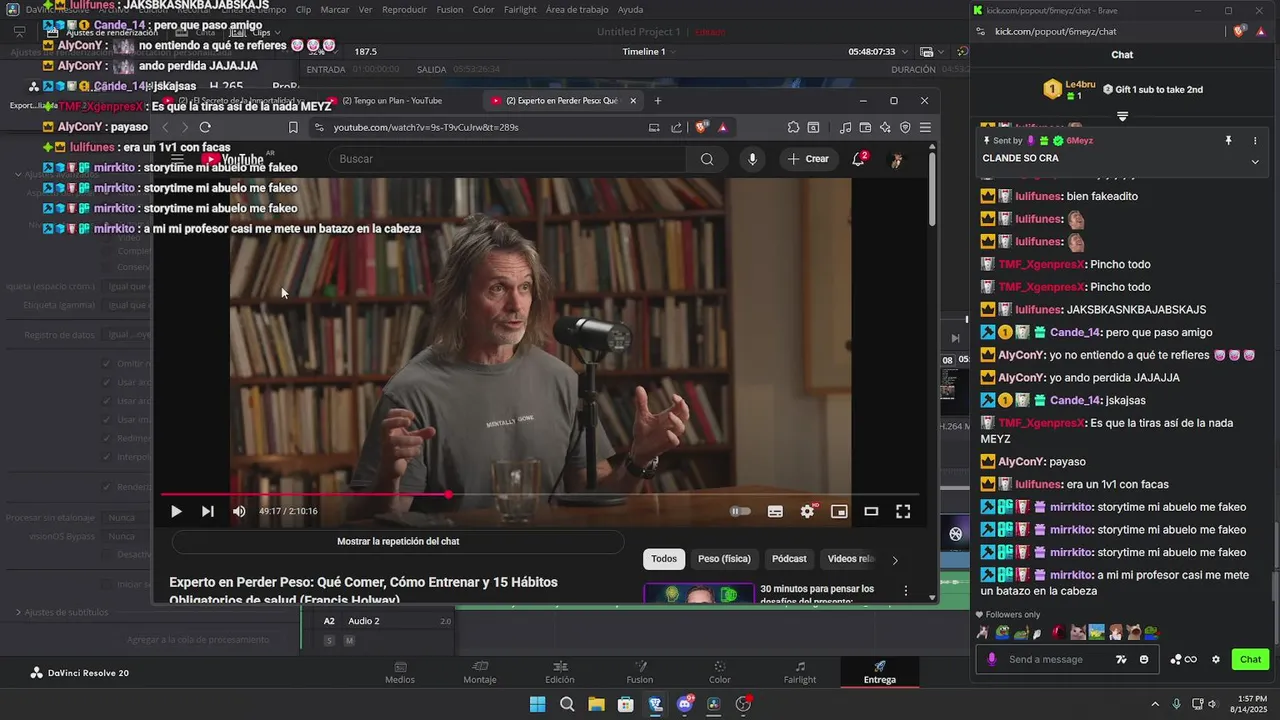Screen dimensions: 1280x720
Task: Toggle YouTube autoplay switch
Action: tap(740, 511)
